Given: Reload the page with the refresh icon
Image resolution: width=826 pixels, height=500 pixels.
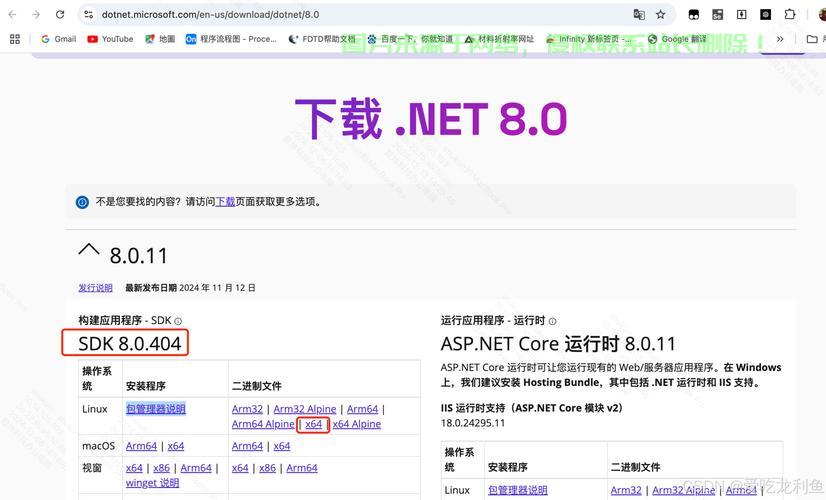Looking at the screenshot, I should (x=60, y=15).
